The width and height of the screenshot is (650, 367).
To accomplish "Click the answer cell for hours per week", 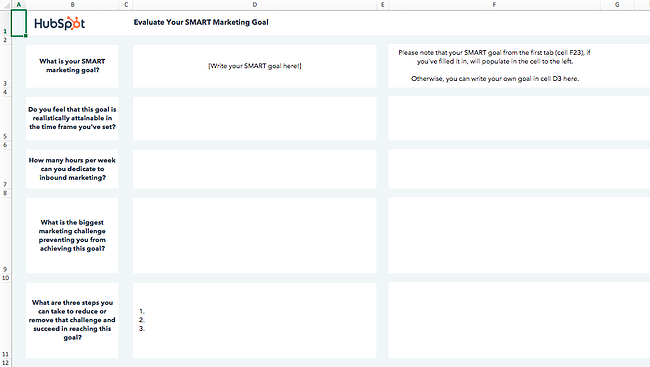I will coord(255,169).
